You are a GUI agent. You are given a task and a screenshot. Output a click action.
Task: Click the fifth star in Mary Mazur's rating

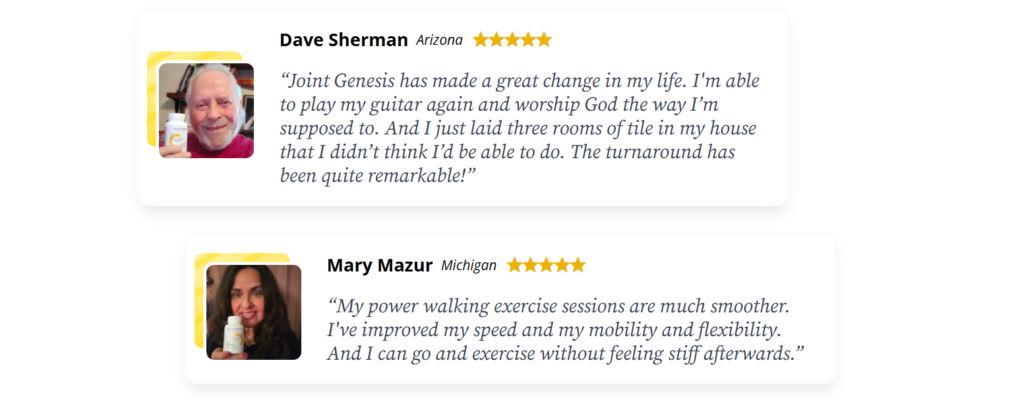[x=577, y=265]
